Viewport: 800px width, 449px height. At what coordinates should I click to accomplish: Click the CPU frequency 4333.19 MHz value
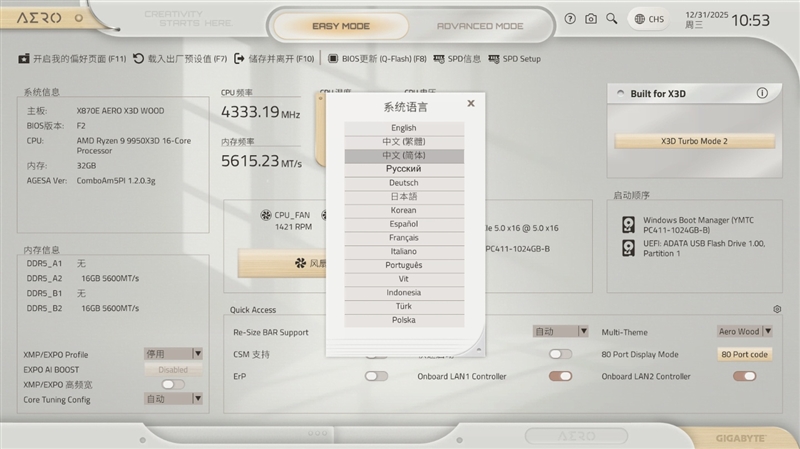pos(260,111)
